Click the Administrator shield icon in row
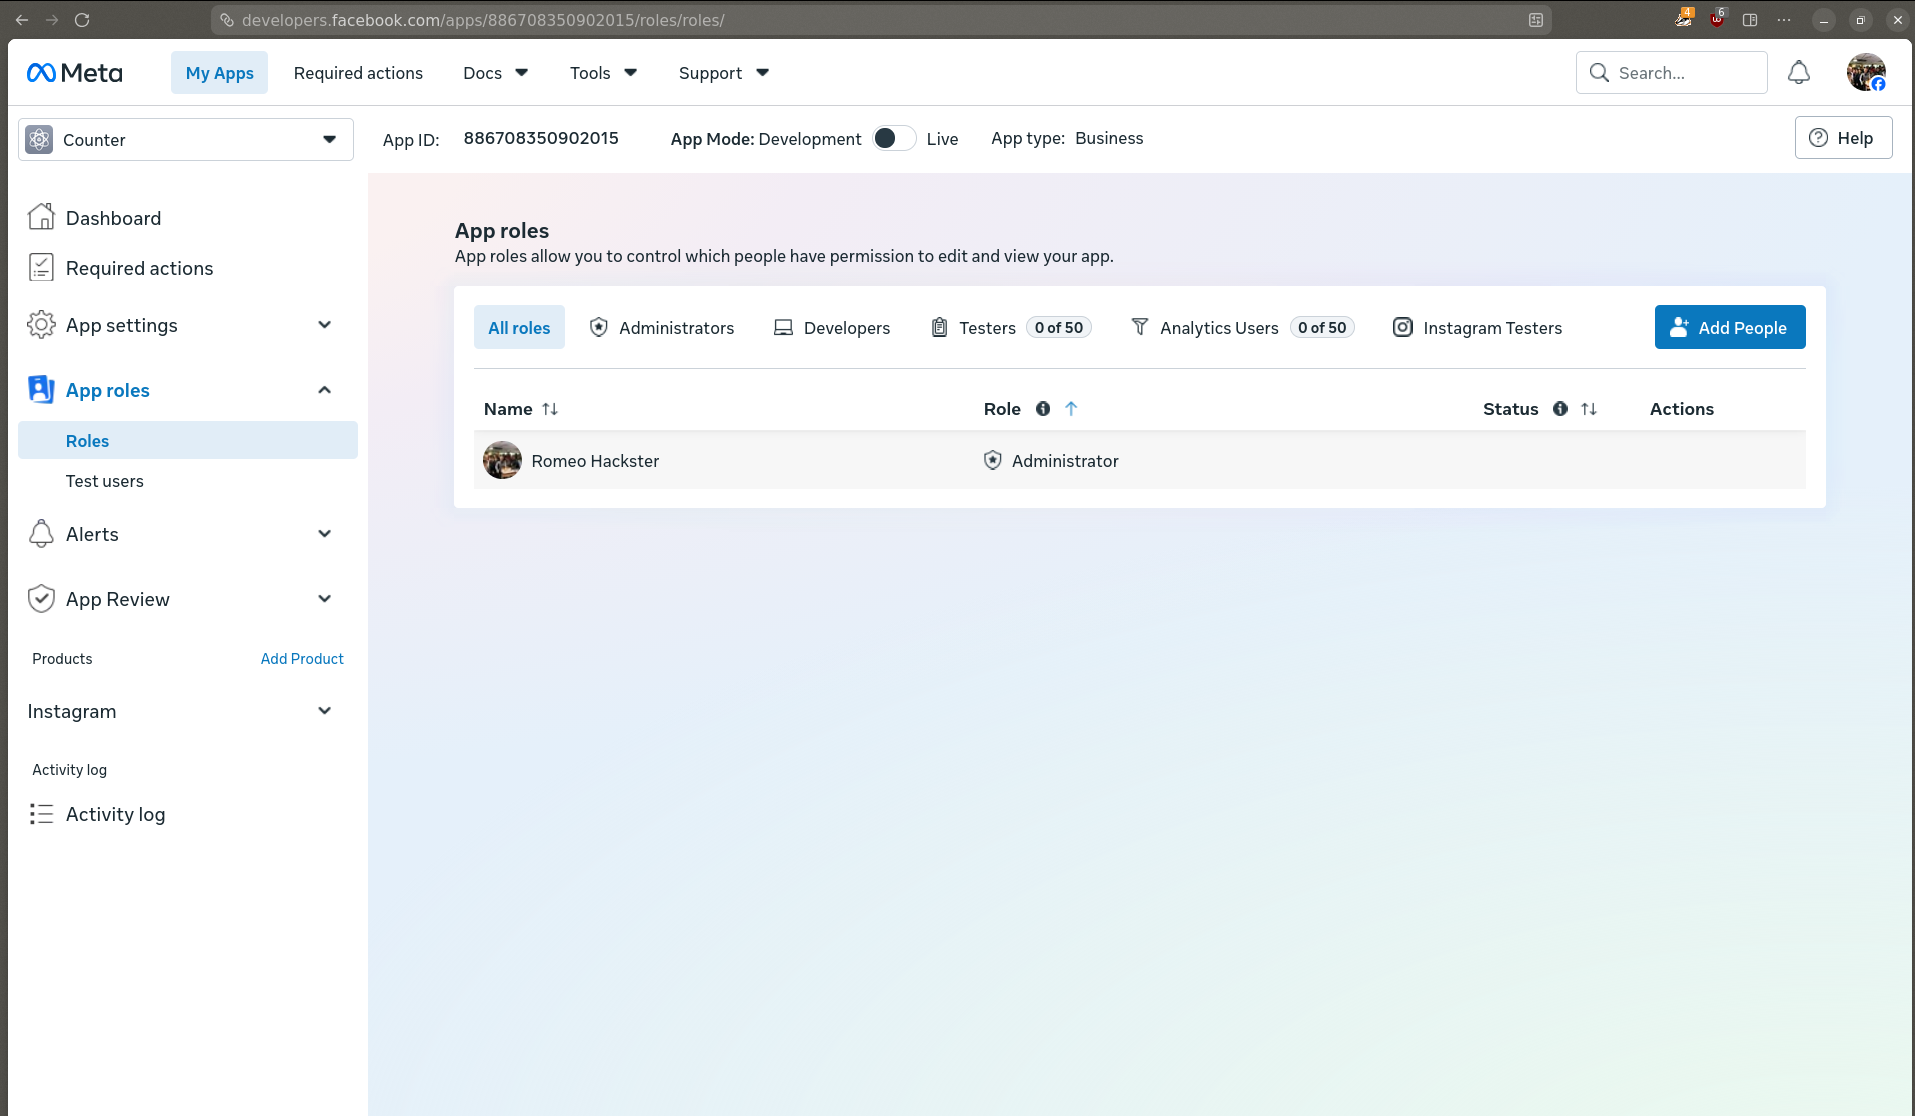Image resolution: width=1915 pixels, height=1116 pixels. pos(992,460)
